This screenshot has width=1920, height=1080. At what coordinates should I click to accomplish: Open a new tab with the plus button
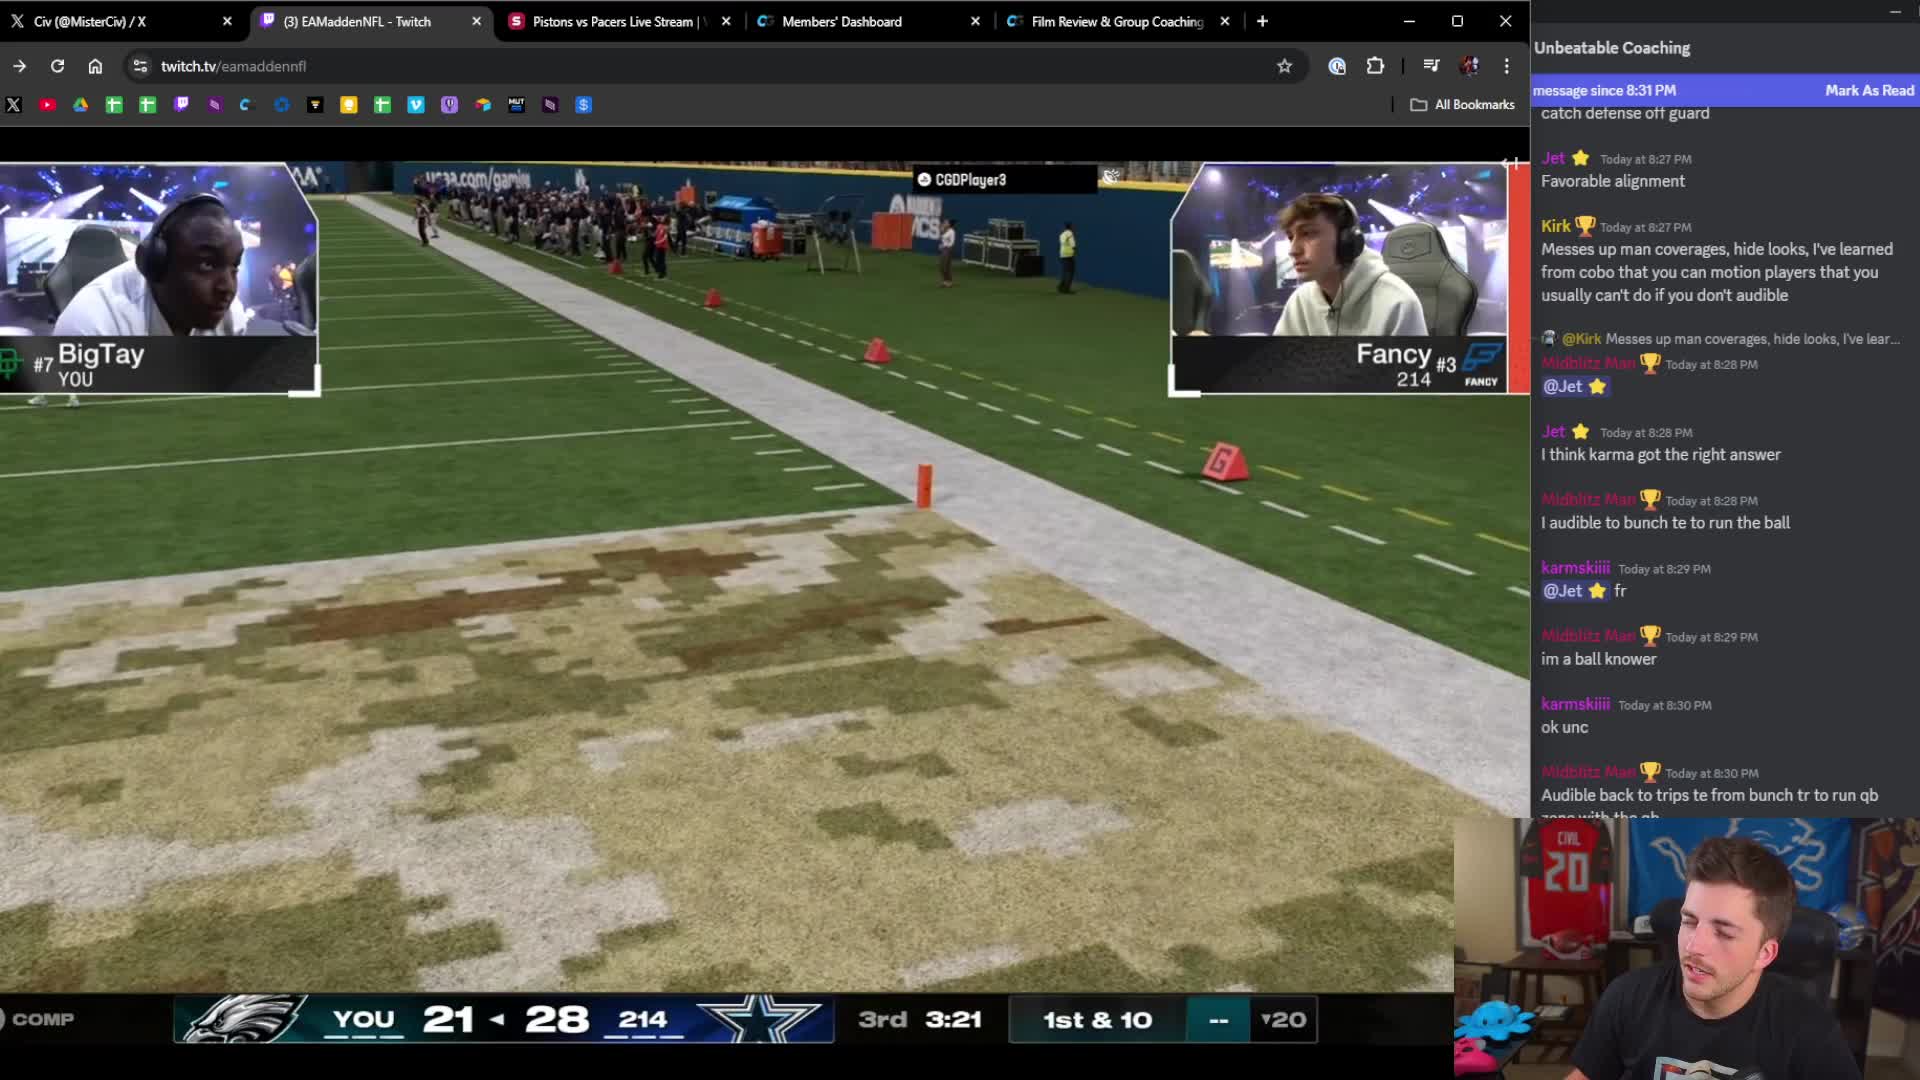tap(1262, 21)
